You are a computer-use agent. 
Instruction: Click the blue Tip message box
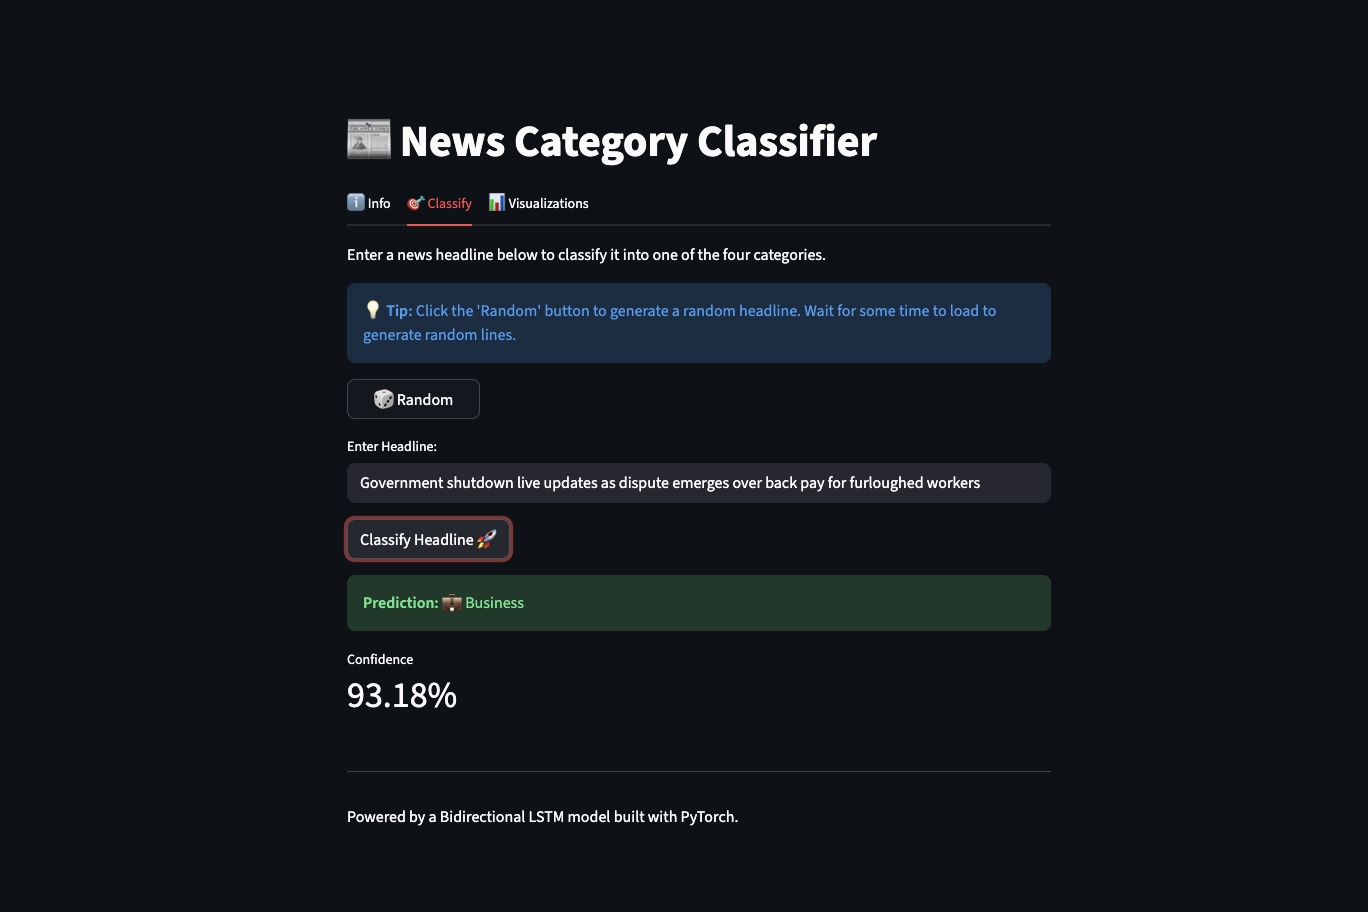point(698,322)
